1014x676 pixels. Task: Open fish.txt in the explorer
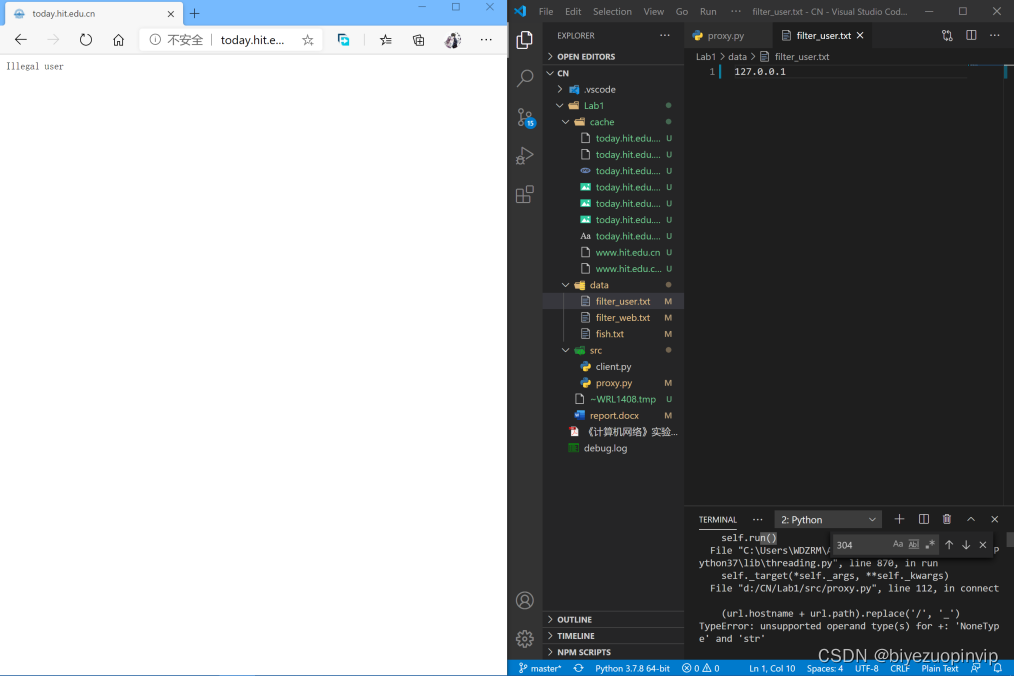click(613, 334)
